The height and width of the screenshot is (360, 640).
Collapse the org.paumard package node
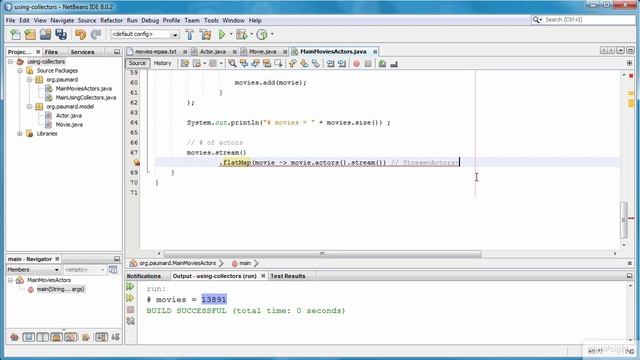29,80
